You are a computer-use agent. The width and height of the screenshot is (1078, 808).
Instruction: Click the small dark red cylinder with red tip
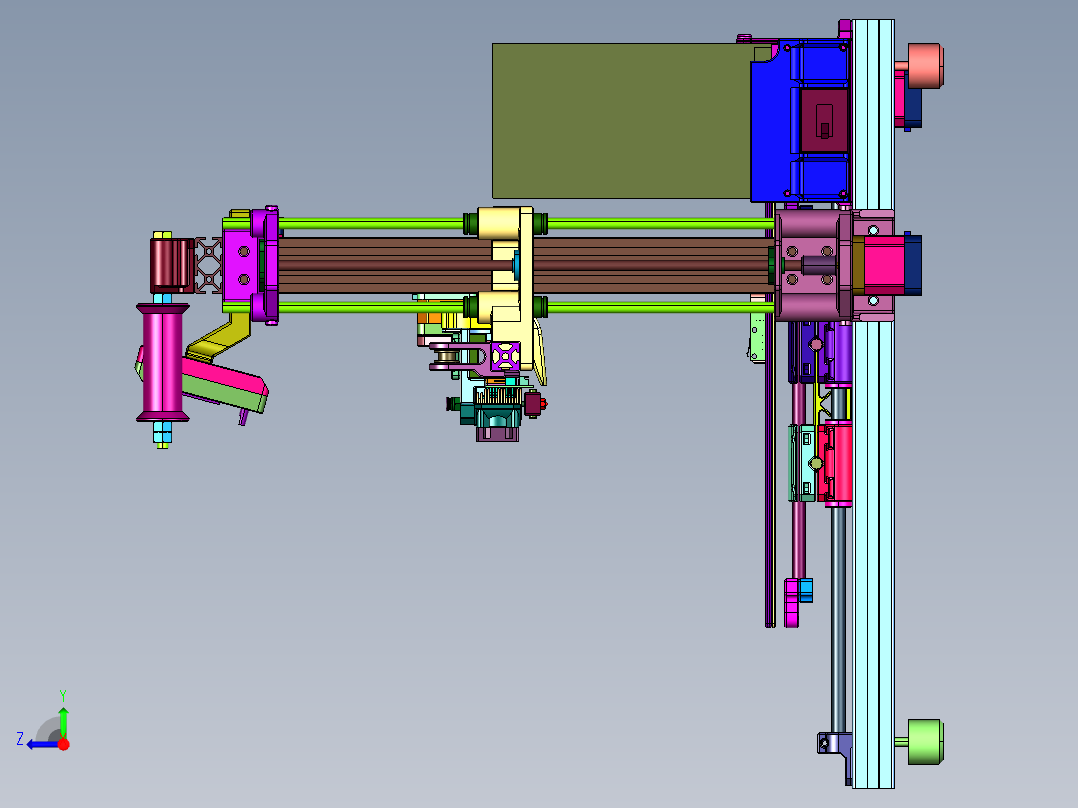(x=535, y=404)
